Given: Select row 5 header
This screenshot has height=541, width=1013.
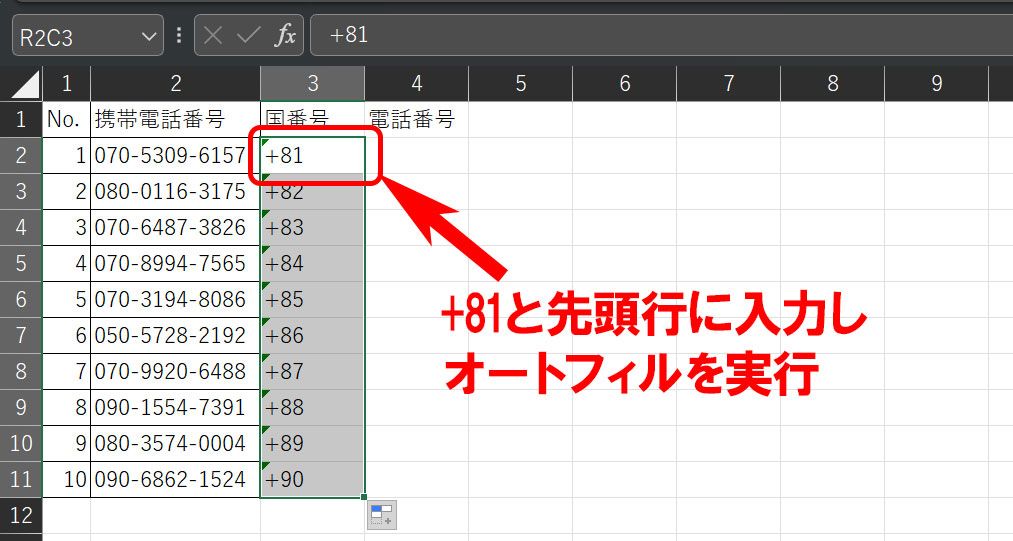Looking at the screenshot, I should [21, 263].
